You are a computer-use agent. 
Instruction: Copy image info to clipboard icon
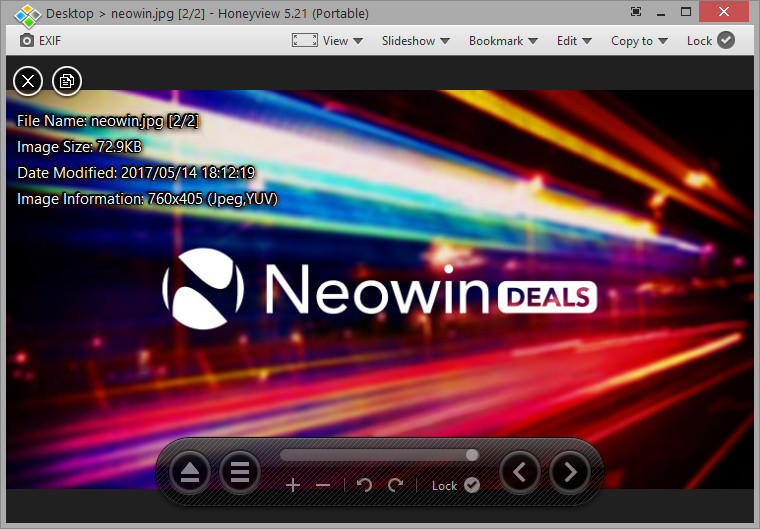pos(67,81)
